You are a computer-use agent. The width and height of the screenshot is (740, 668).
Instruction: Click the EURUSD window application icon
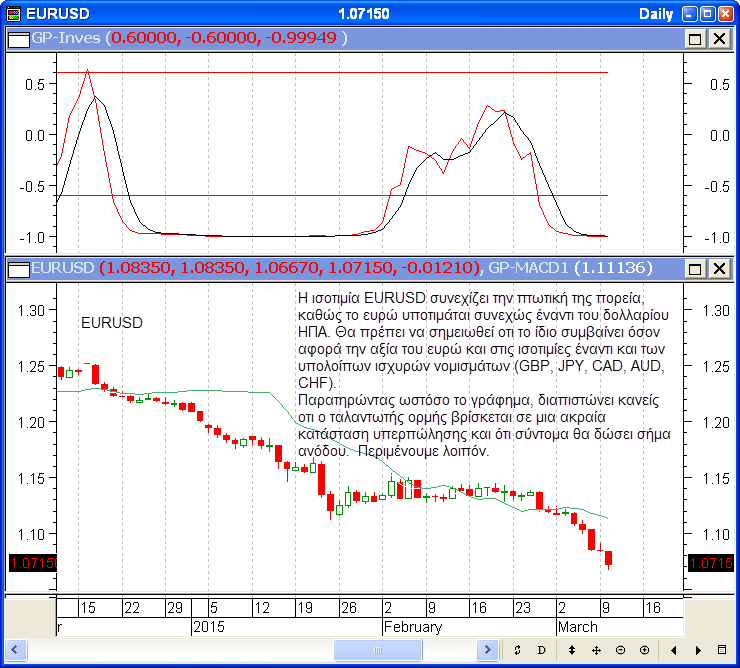pos(14,14)
